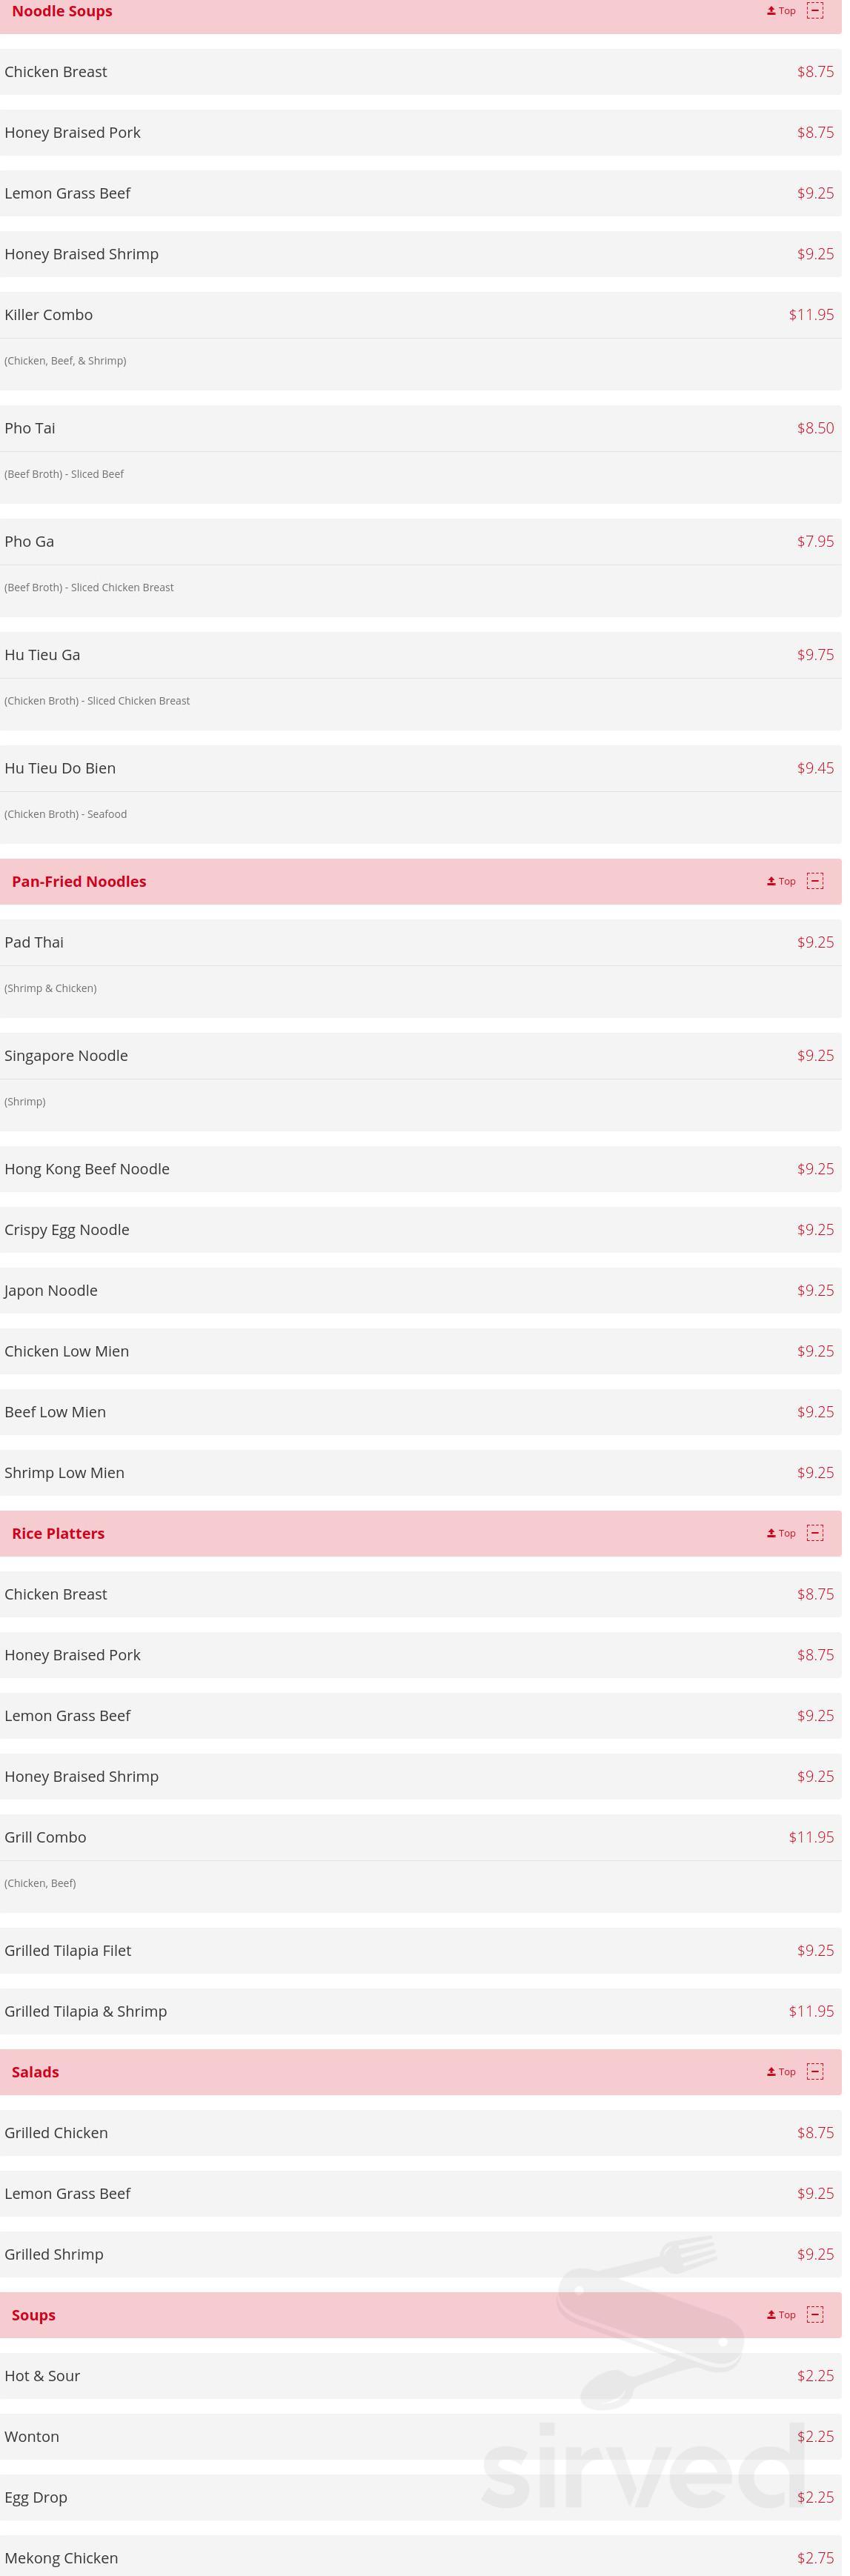Click the Hu Tieu Do Bien price

[815, 768]
